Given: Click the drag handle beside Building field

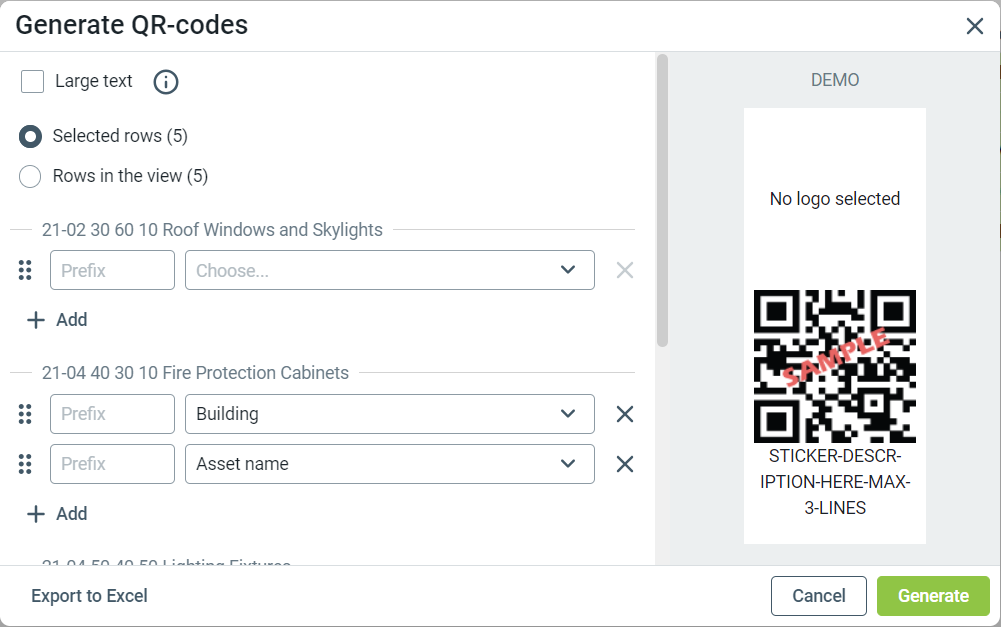Looking at the screenshot, I should 26,414.
